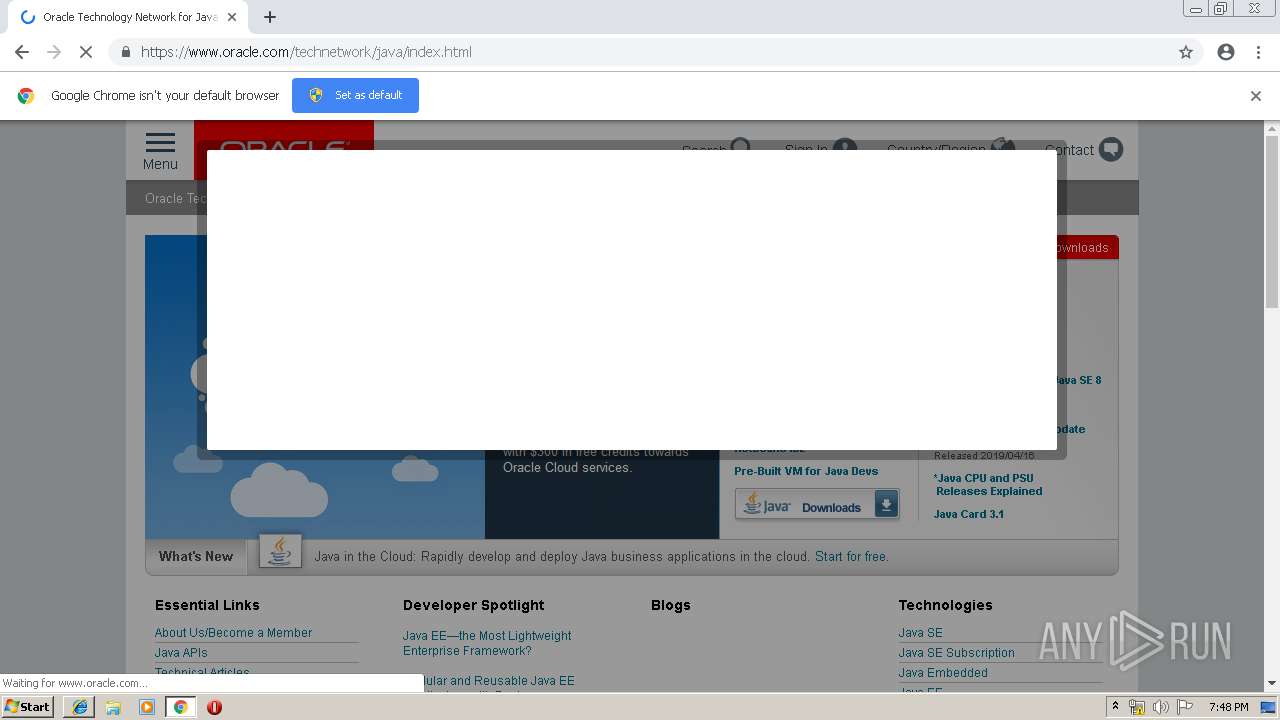The width and height of the screenshot is (1280, 720).
Task: Close the Oracle Technology Network tab
Action: pos(232,17)
